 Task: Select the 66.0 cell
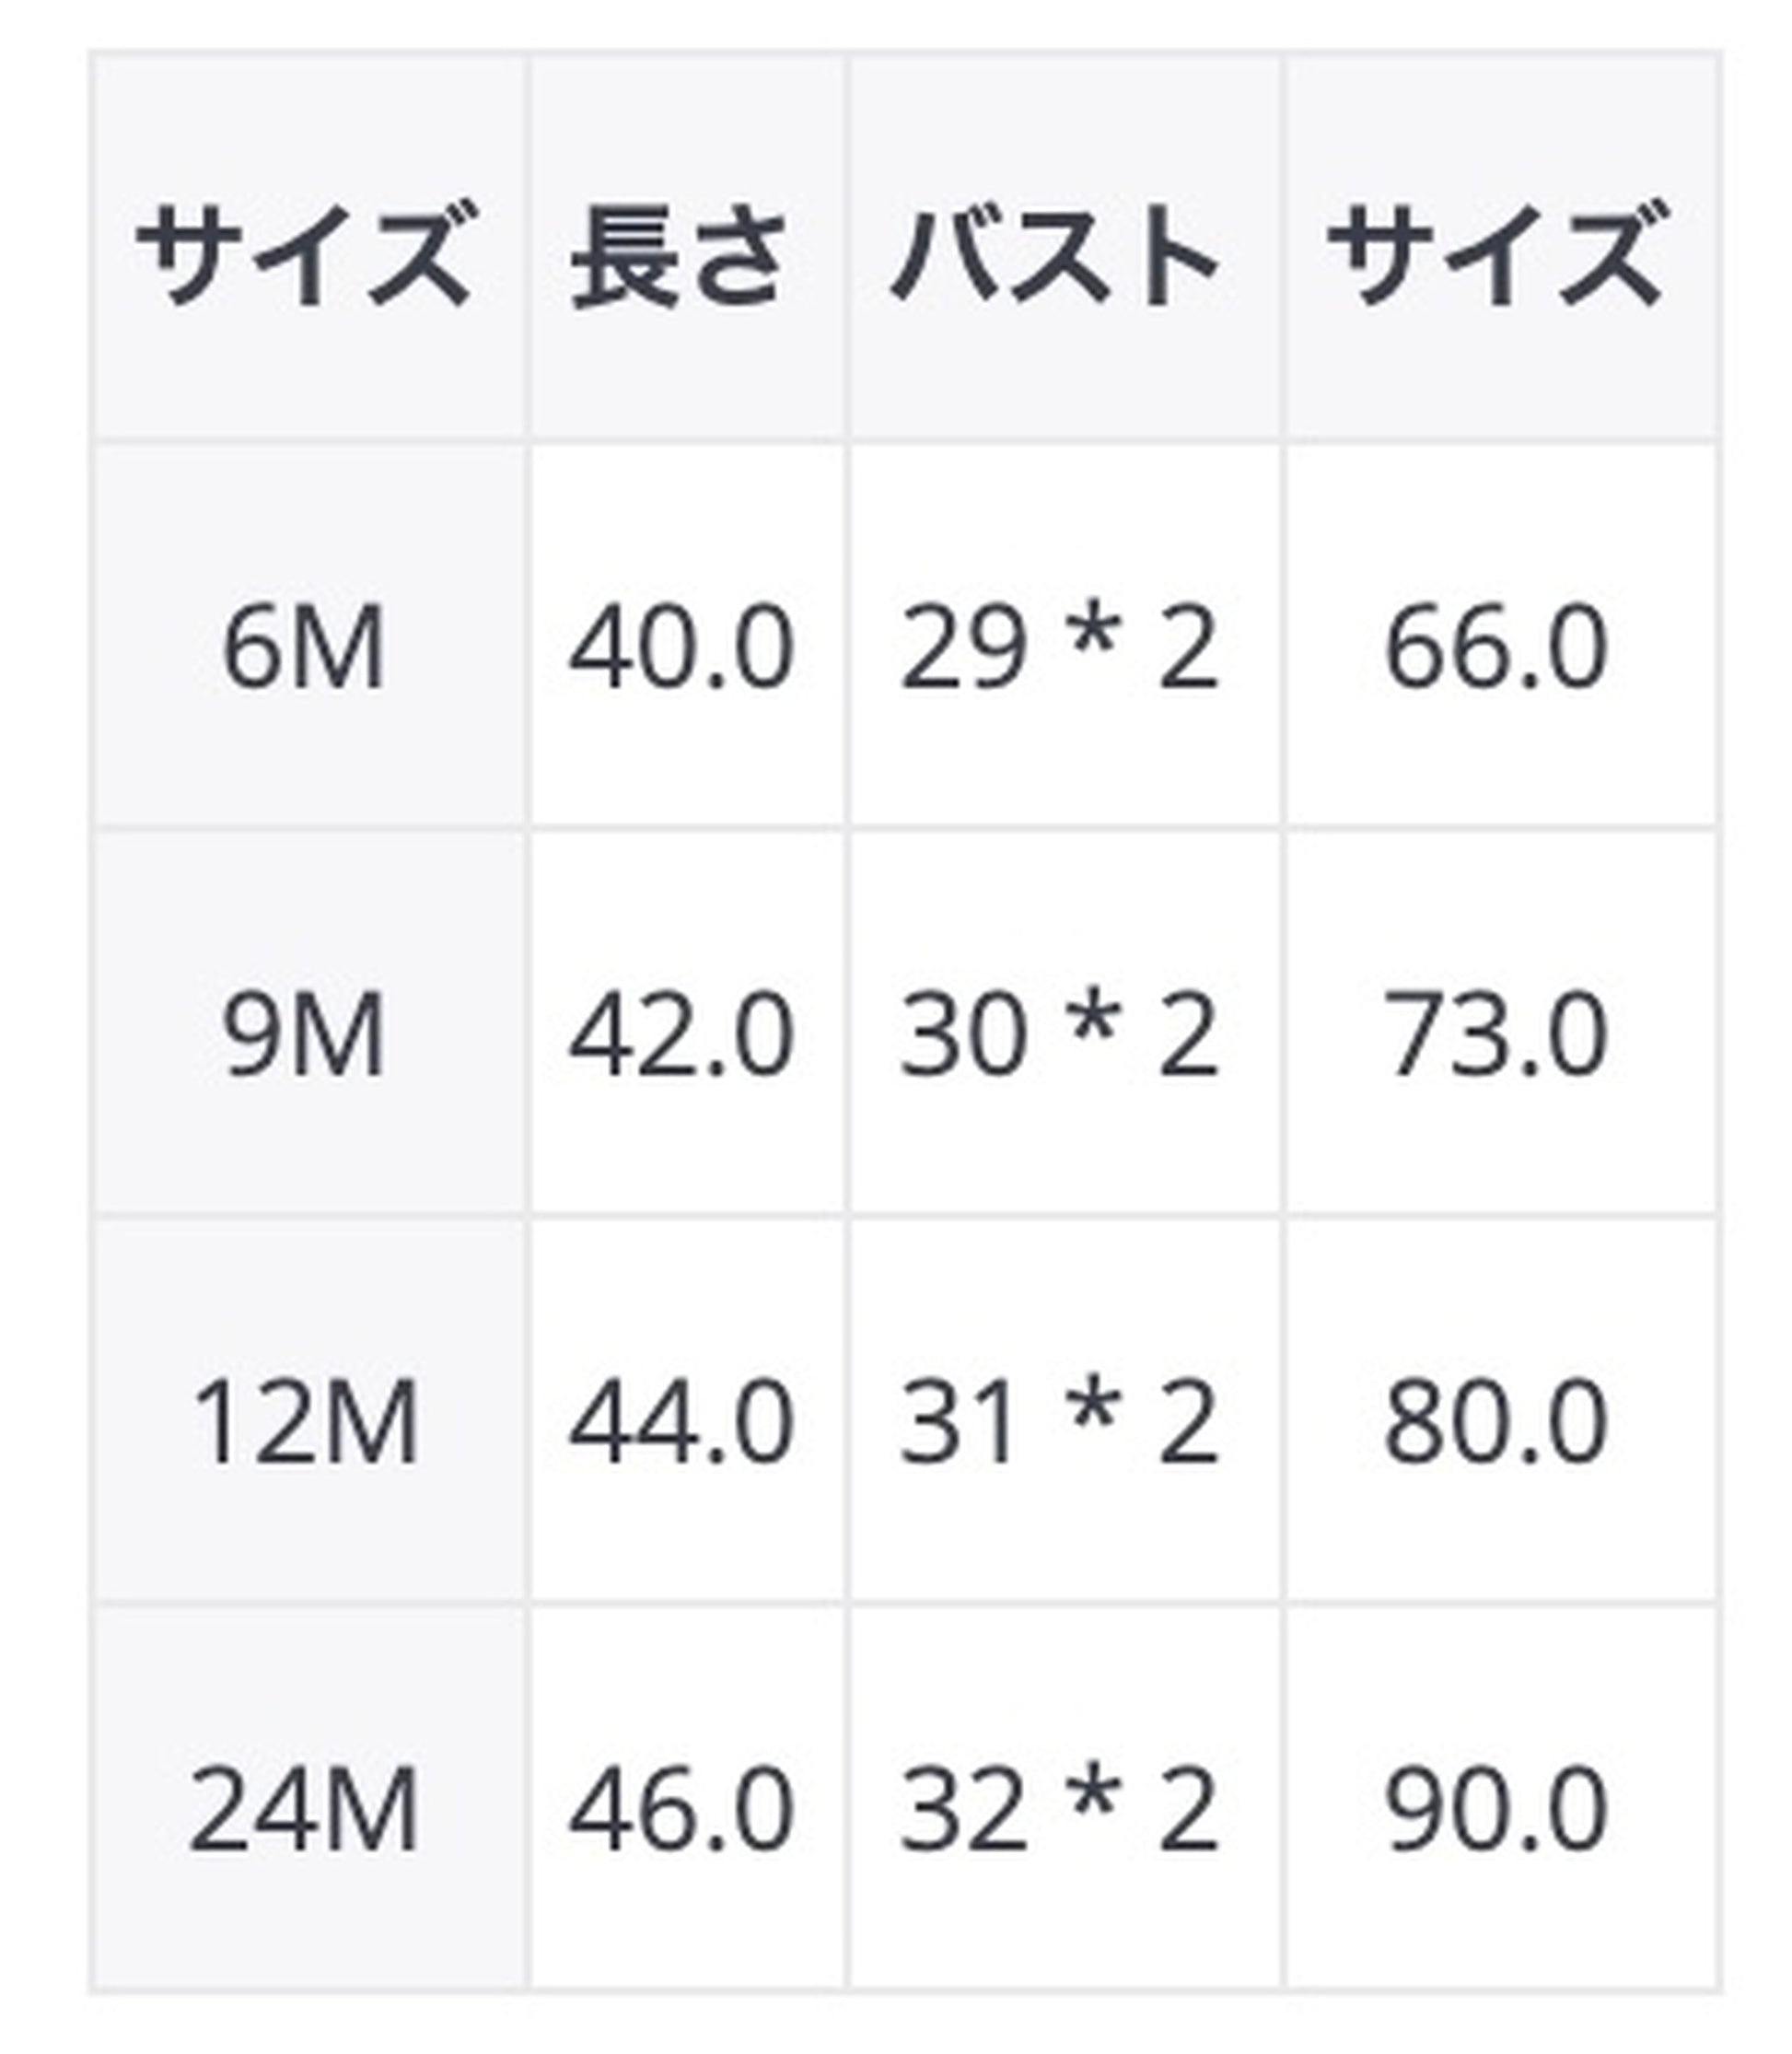tap(1497, 650)
